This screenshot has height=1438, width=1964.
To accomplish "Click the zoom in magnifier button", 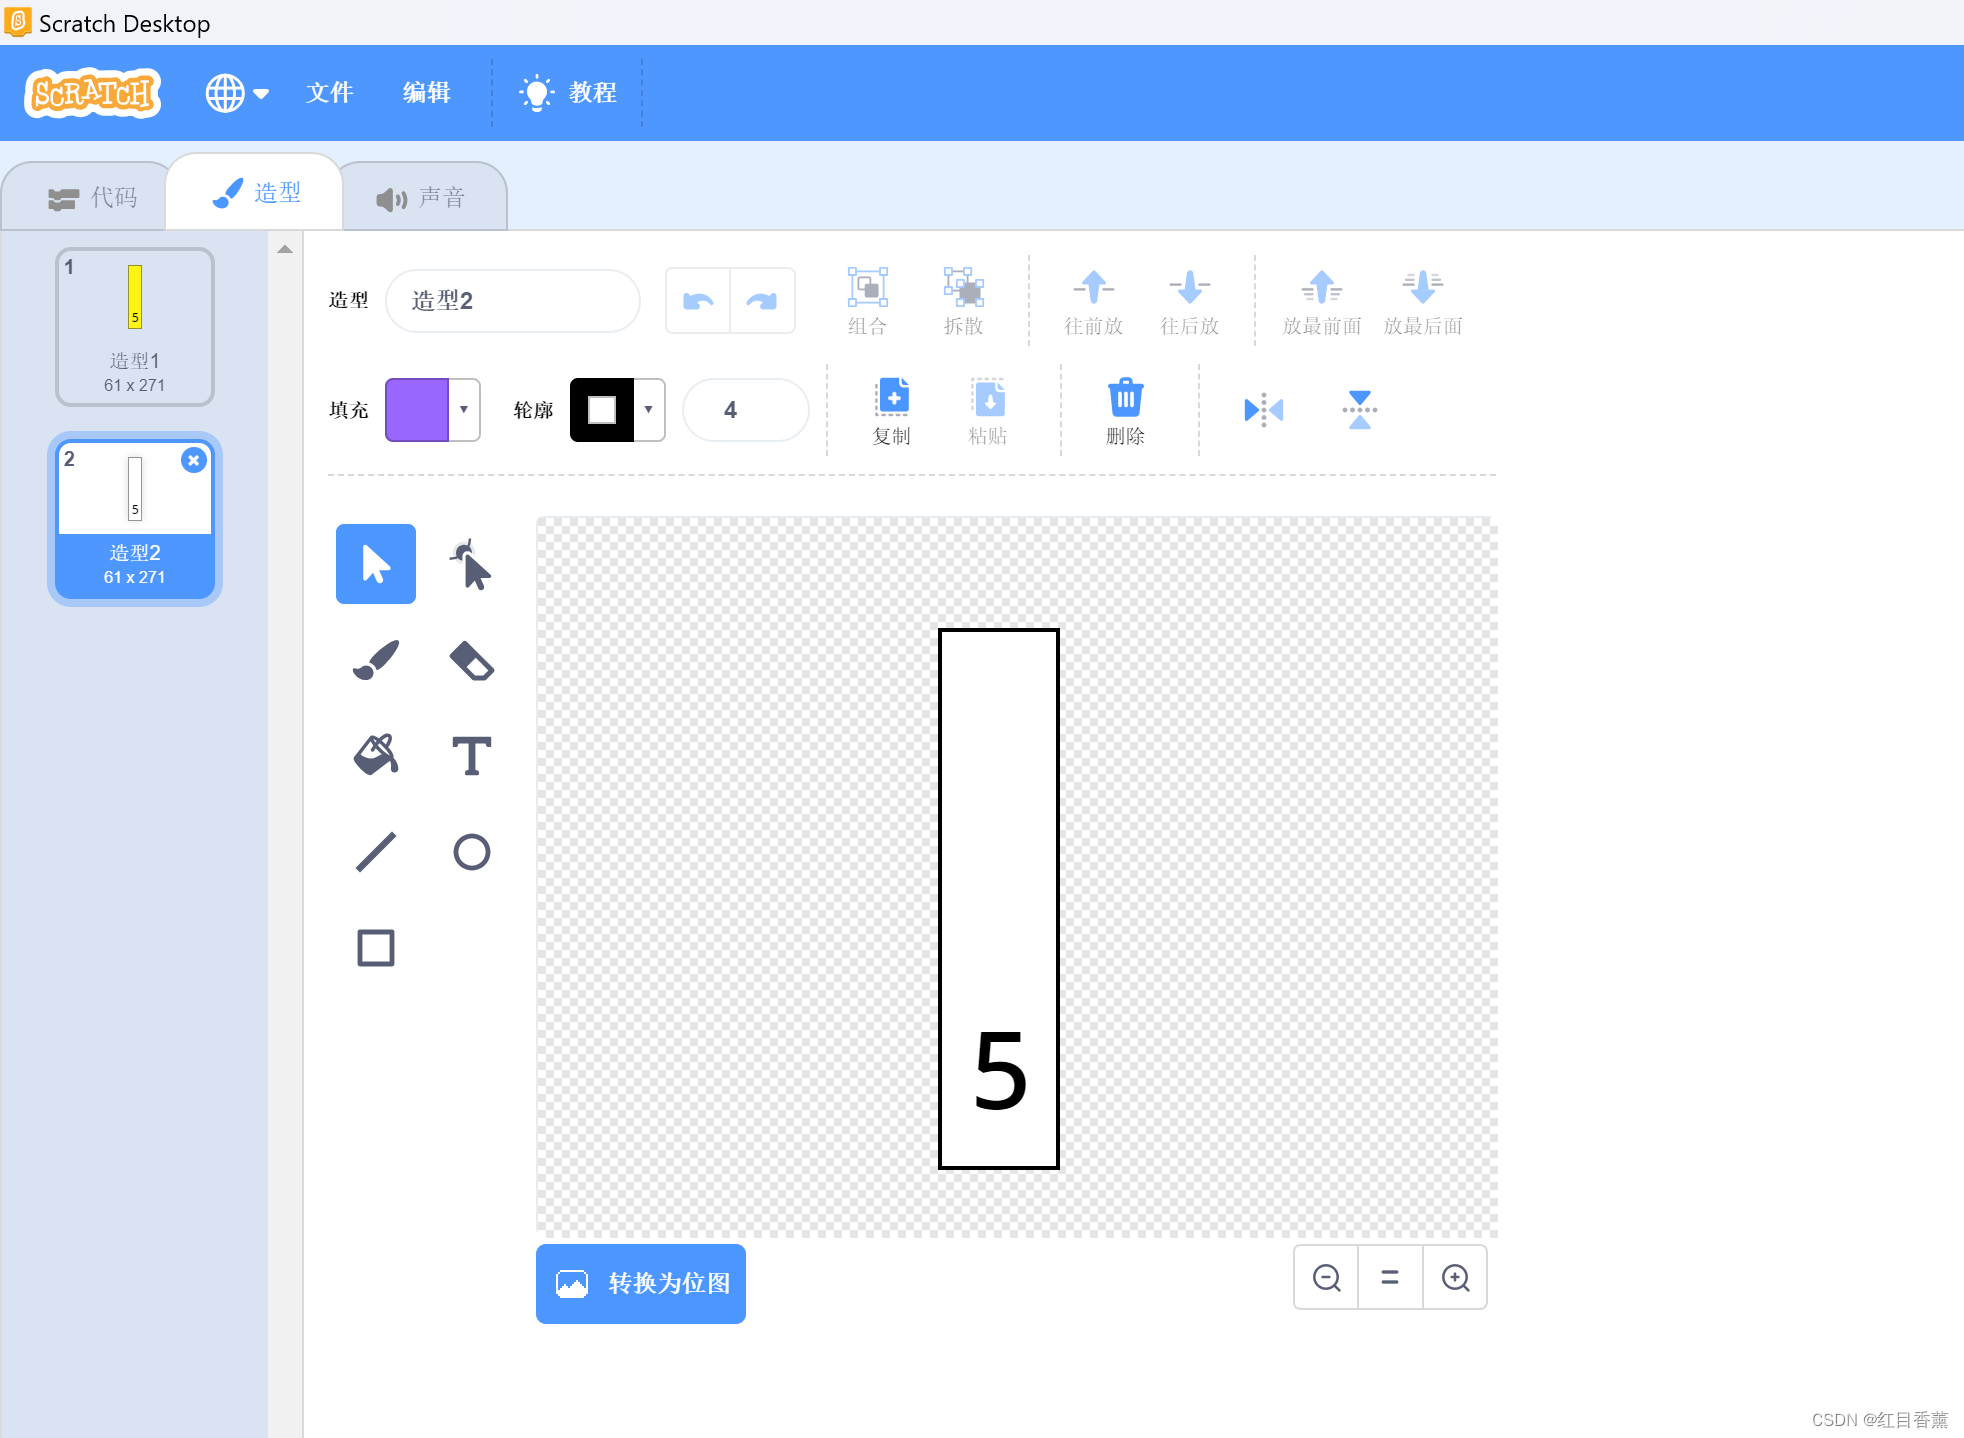I will [1455, 1278].
